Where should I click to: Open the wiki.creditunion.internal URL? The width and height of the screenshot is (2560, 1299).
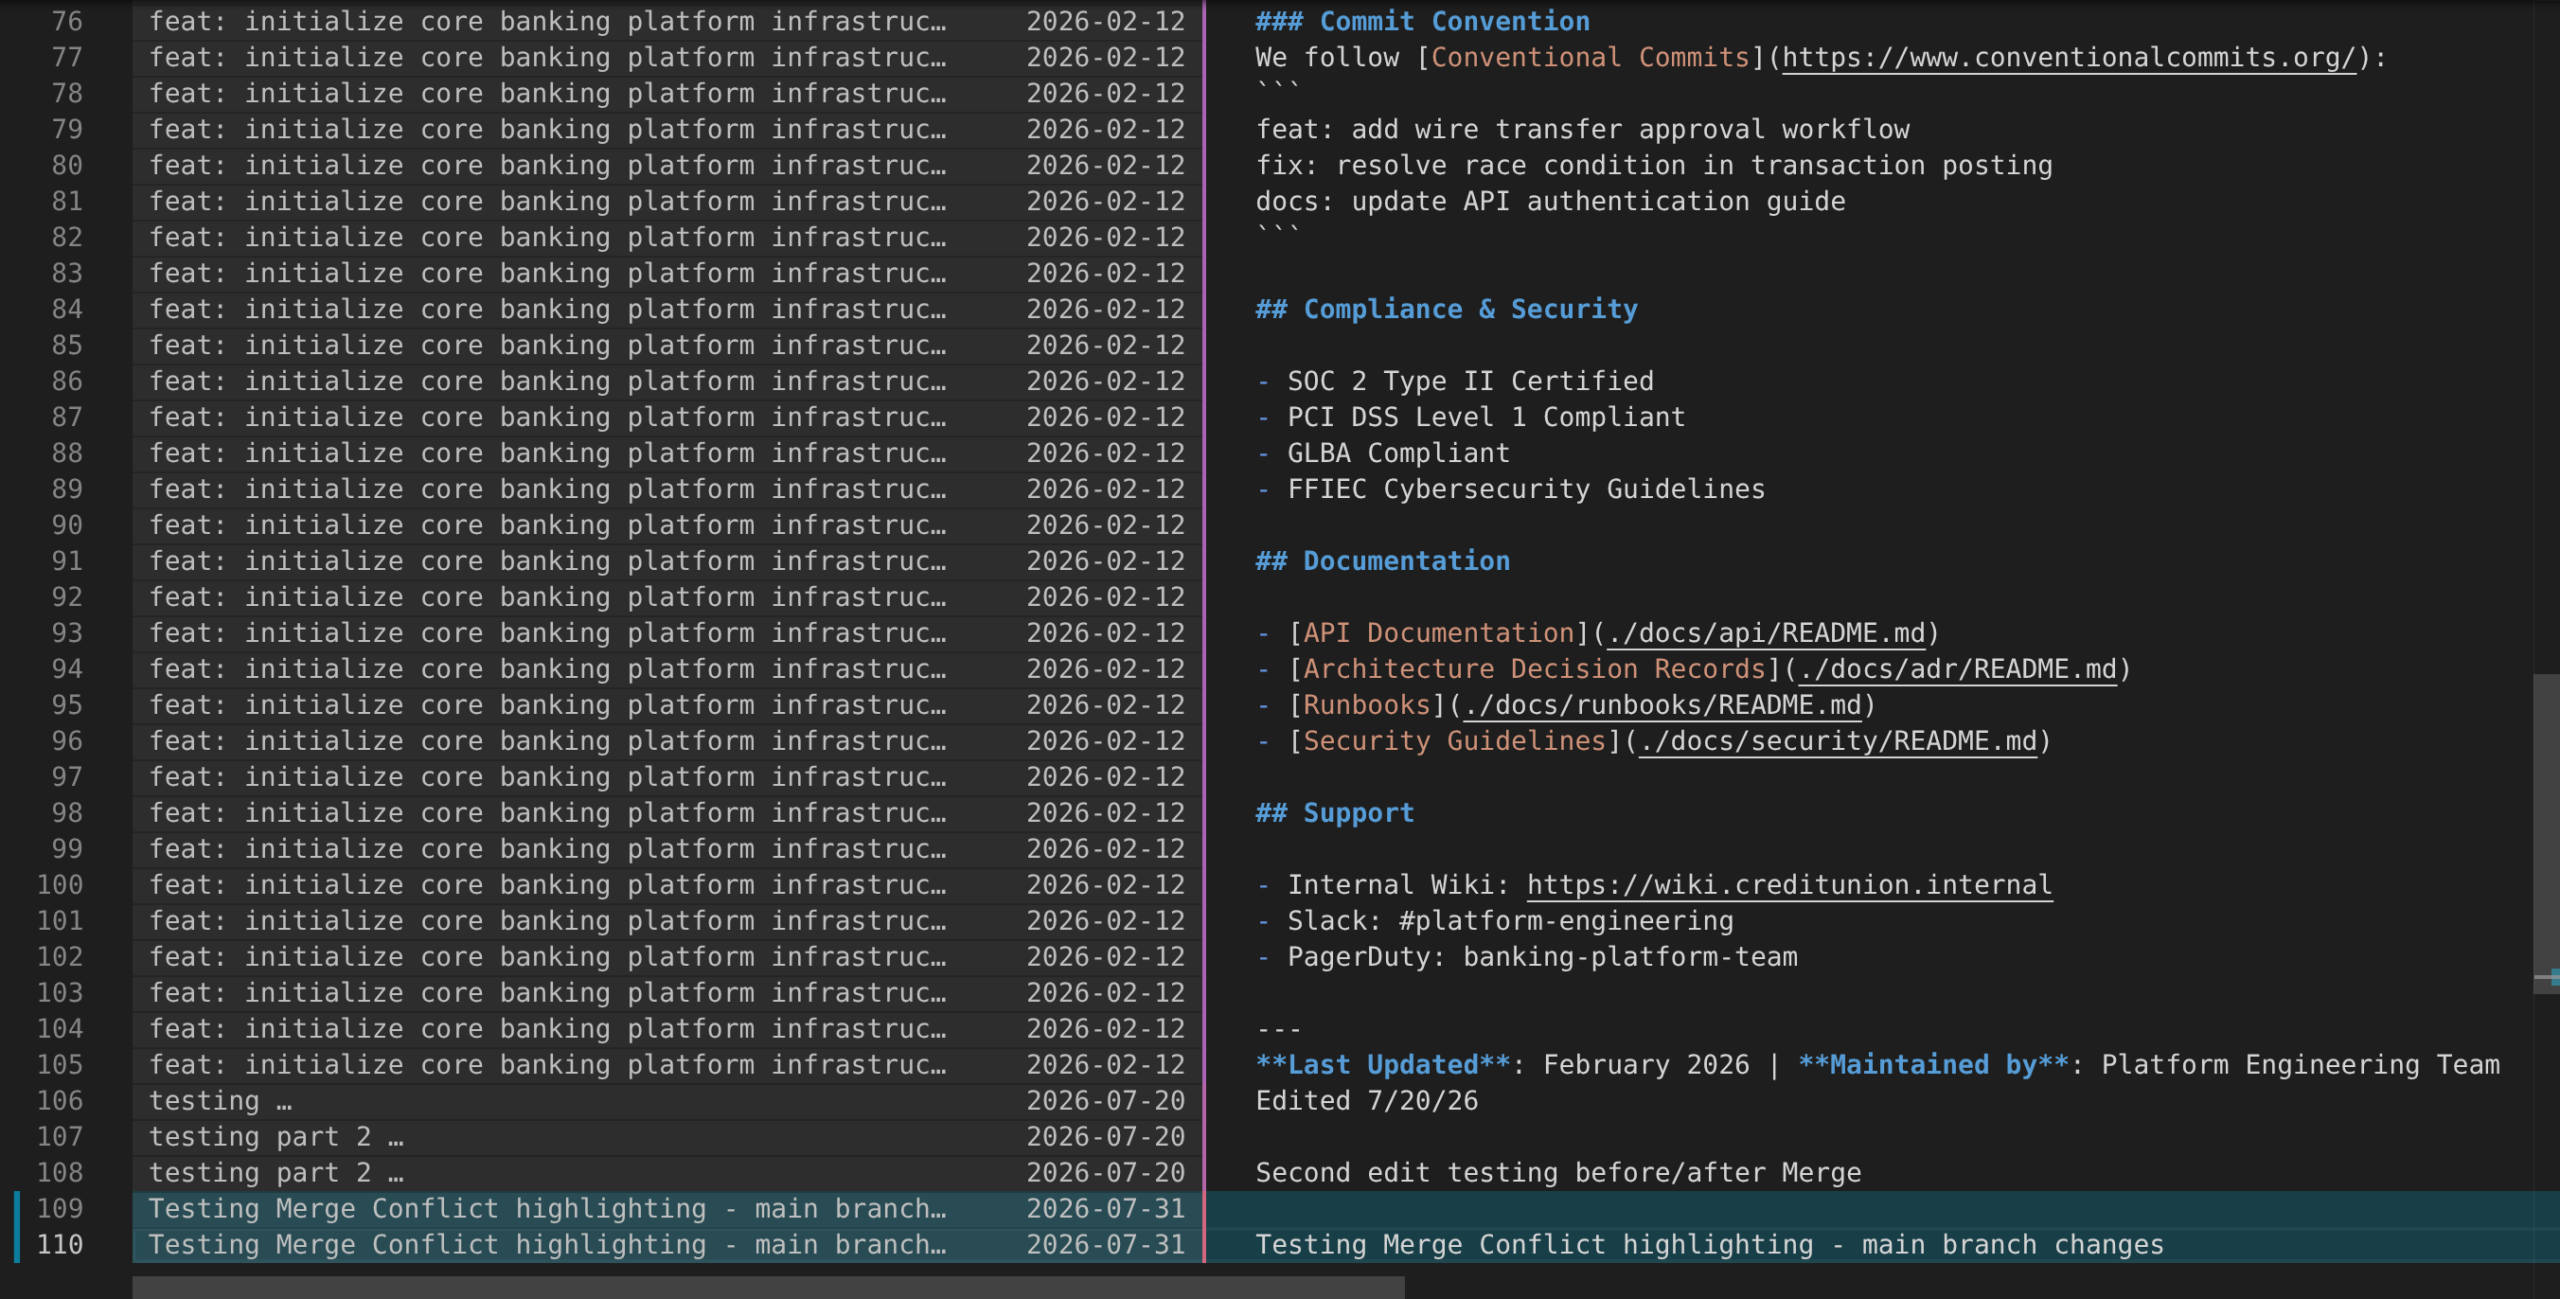pos(1790,886)
